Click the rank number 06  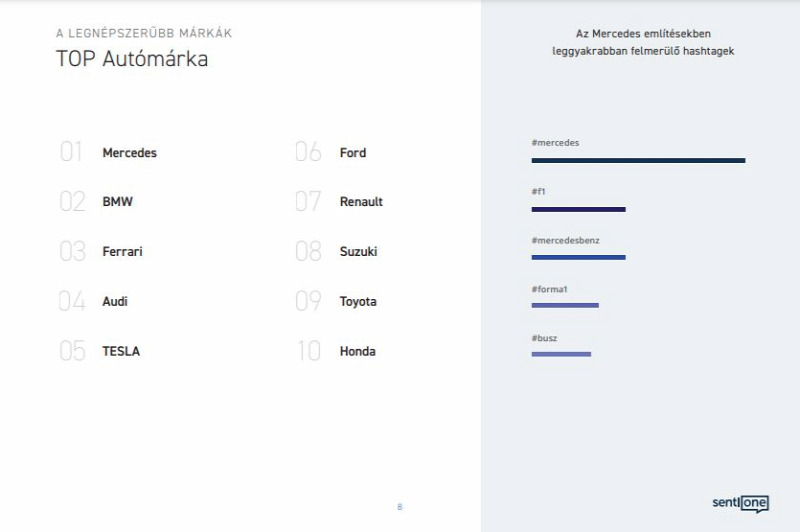point(308,151)
